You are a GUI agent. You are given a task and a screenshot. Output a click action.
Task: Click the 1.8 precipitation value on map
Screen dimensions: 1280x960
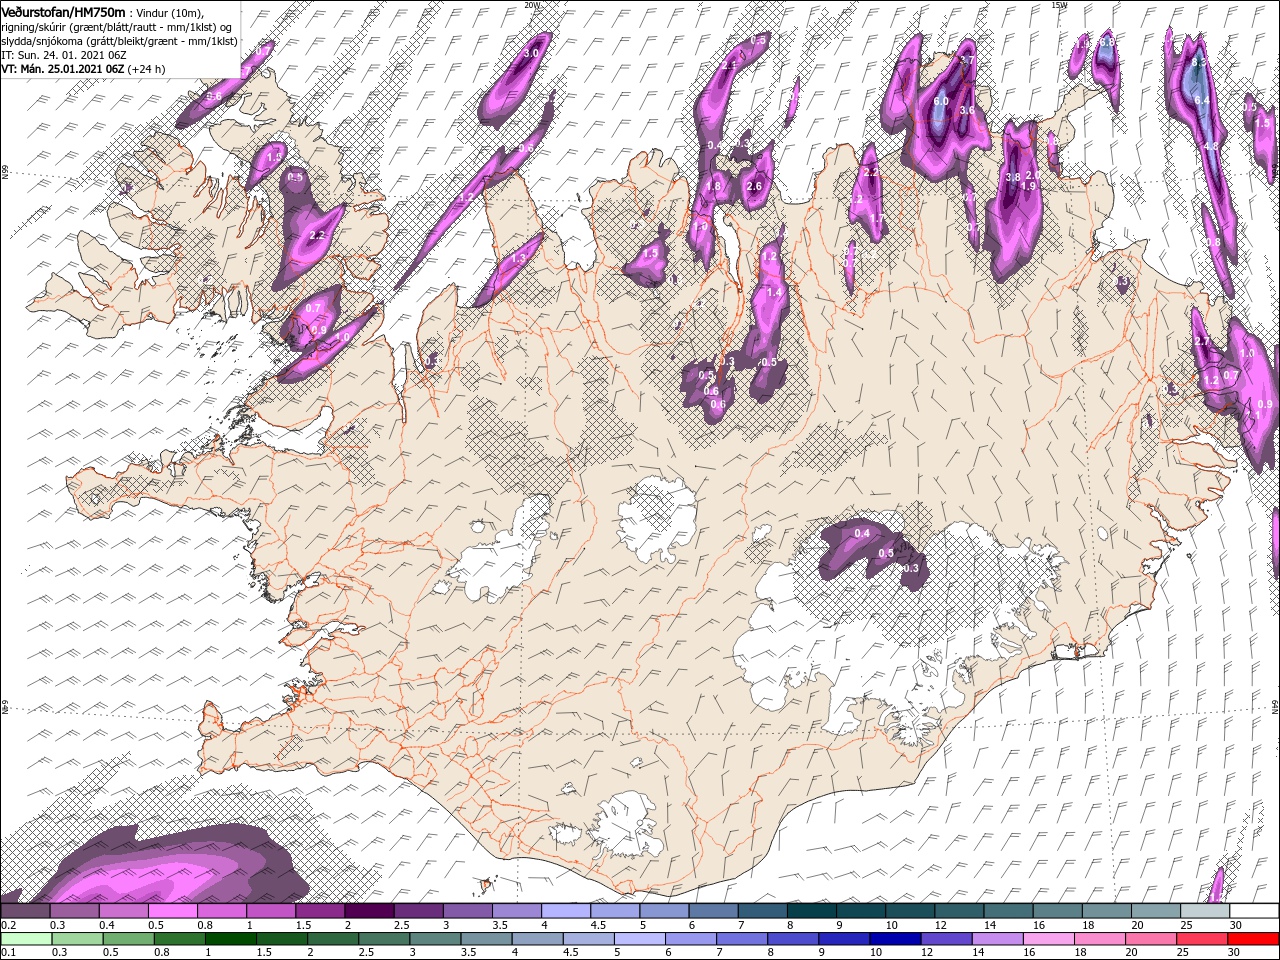click(x=713, y=186)
